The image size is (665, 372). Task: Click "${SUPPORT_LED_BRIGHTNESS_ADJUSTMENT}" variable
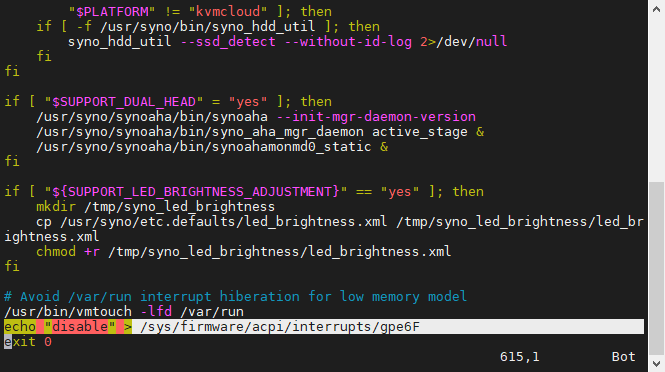196,192
